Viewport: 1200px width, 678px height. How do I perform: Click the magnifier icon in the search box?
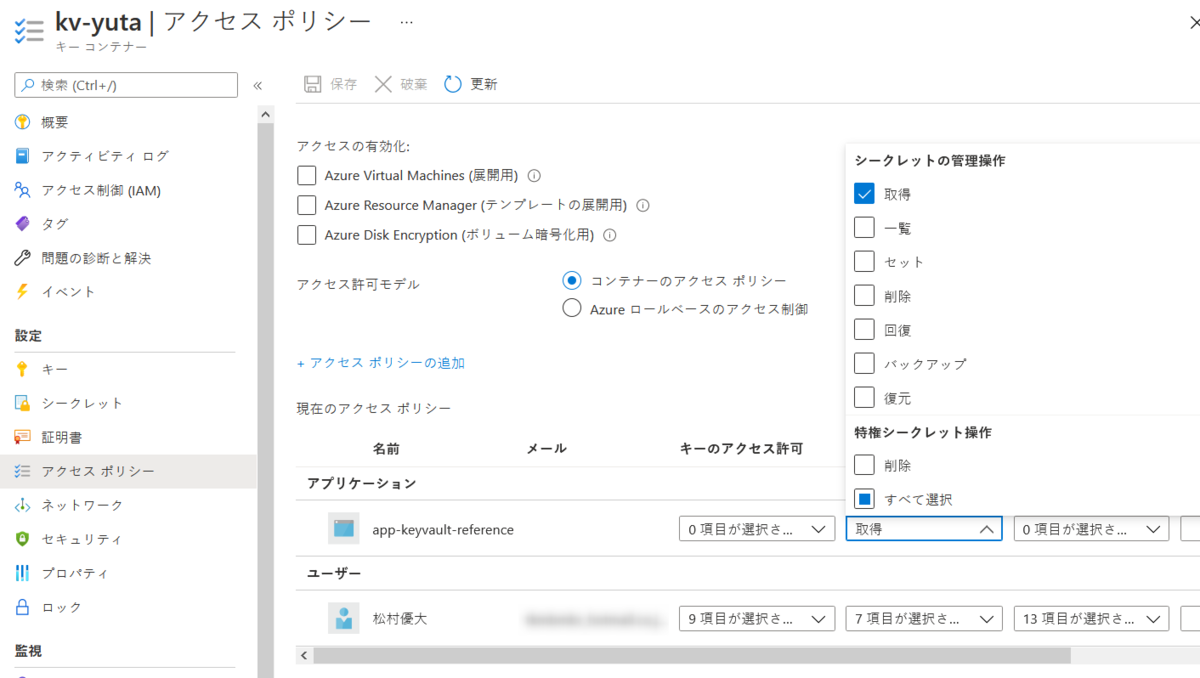(28, 85)
